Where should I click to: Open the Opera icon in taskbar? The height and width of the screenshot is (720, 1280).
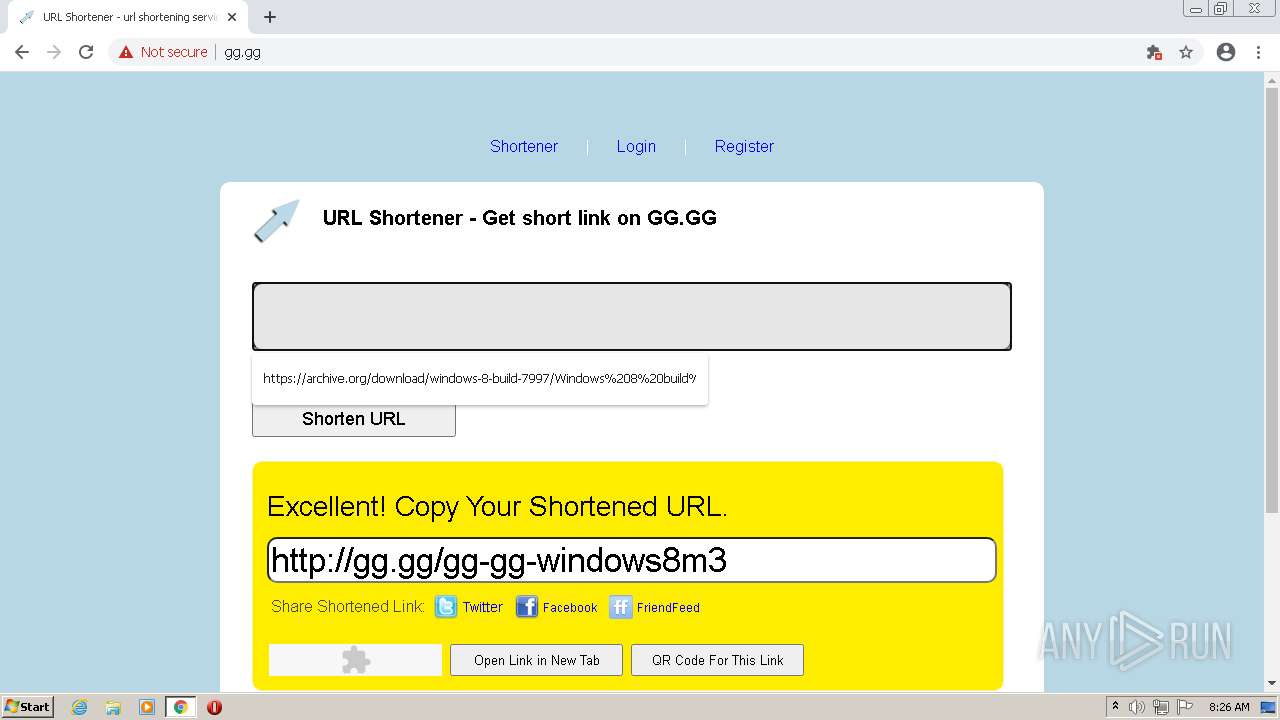[x=214, y=707]
